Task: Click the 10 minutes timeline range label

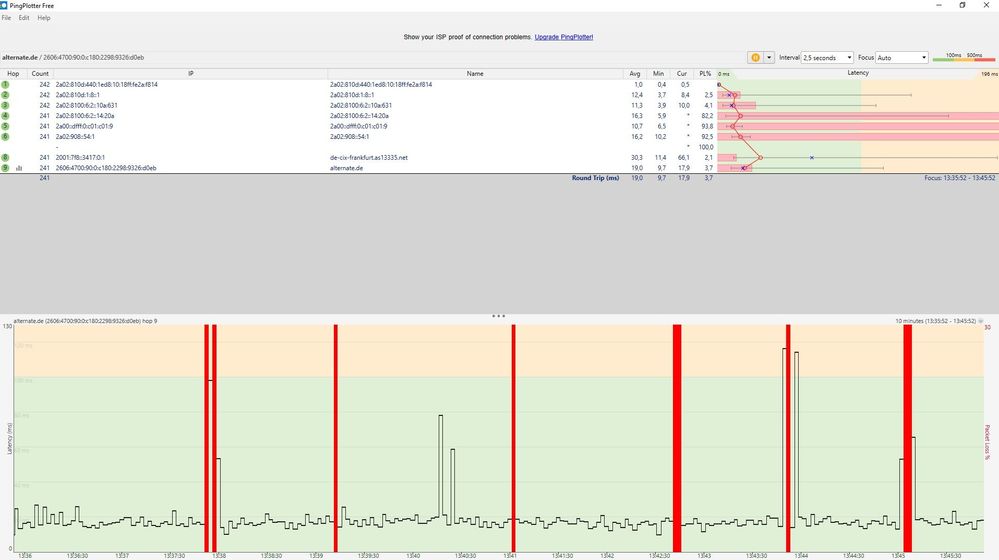Action: (935, 321)
